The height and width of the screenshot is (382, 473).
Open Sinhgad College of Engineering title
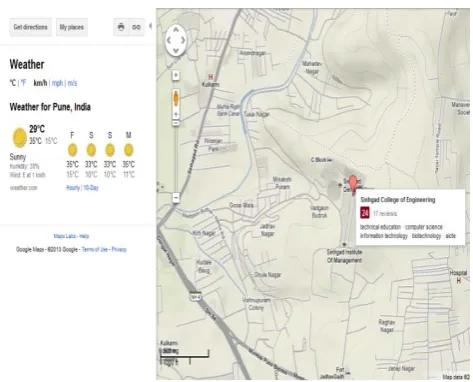[x=398, y=200]
